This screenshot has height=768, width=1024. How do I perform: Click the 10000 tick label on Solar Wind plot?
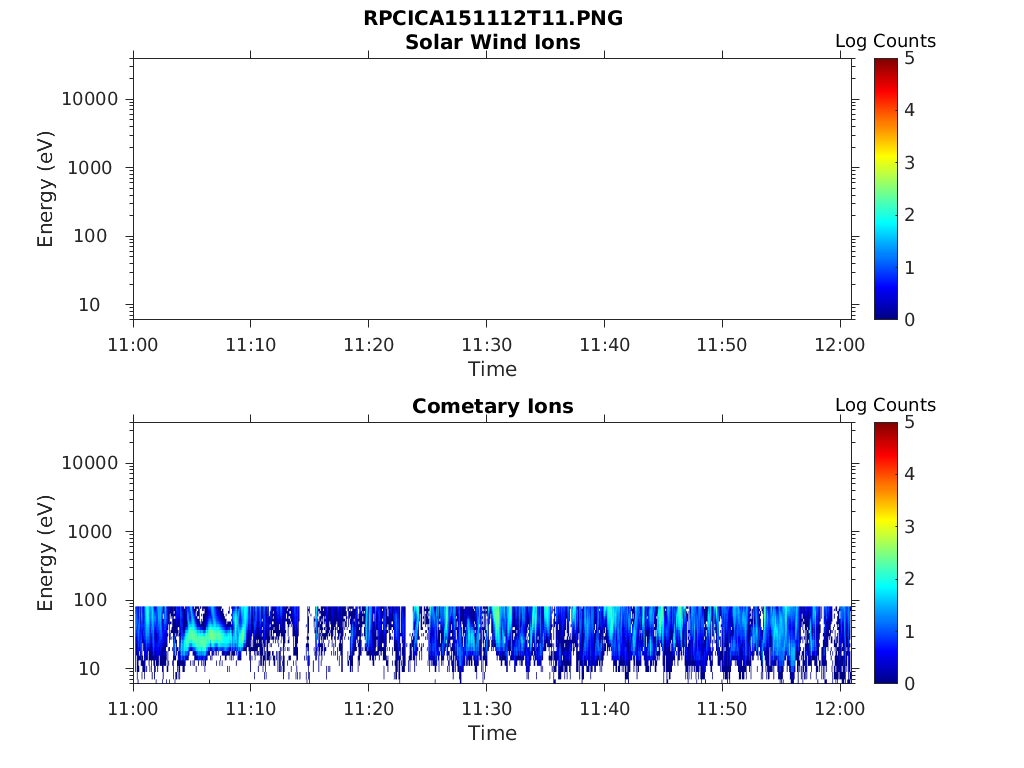(x=90, y=99)
